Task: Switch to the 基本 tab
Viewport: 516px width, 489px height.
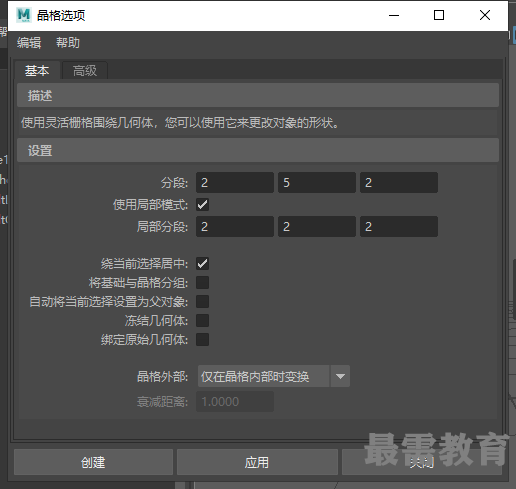Action: pyautogui.click(x=37, y=71)
